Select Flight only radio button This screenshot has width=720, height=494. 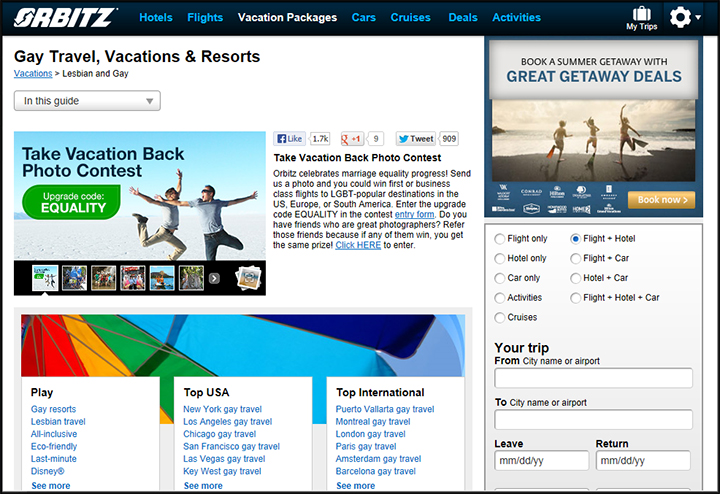(500, 239)
